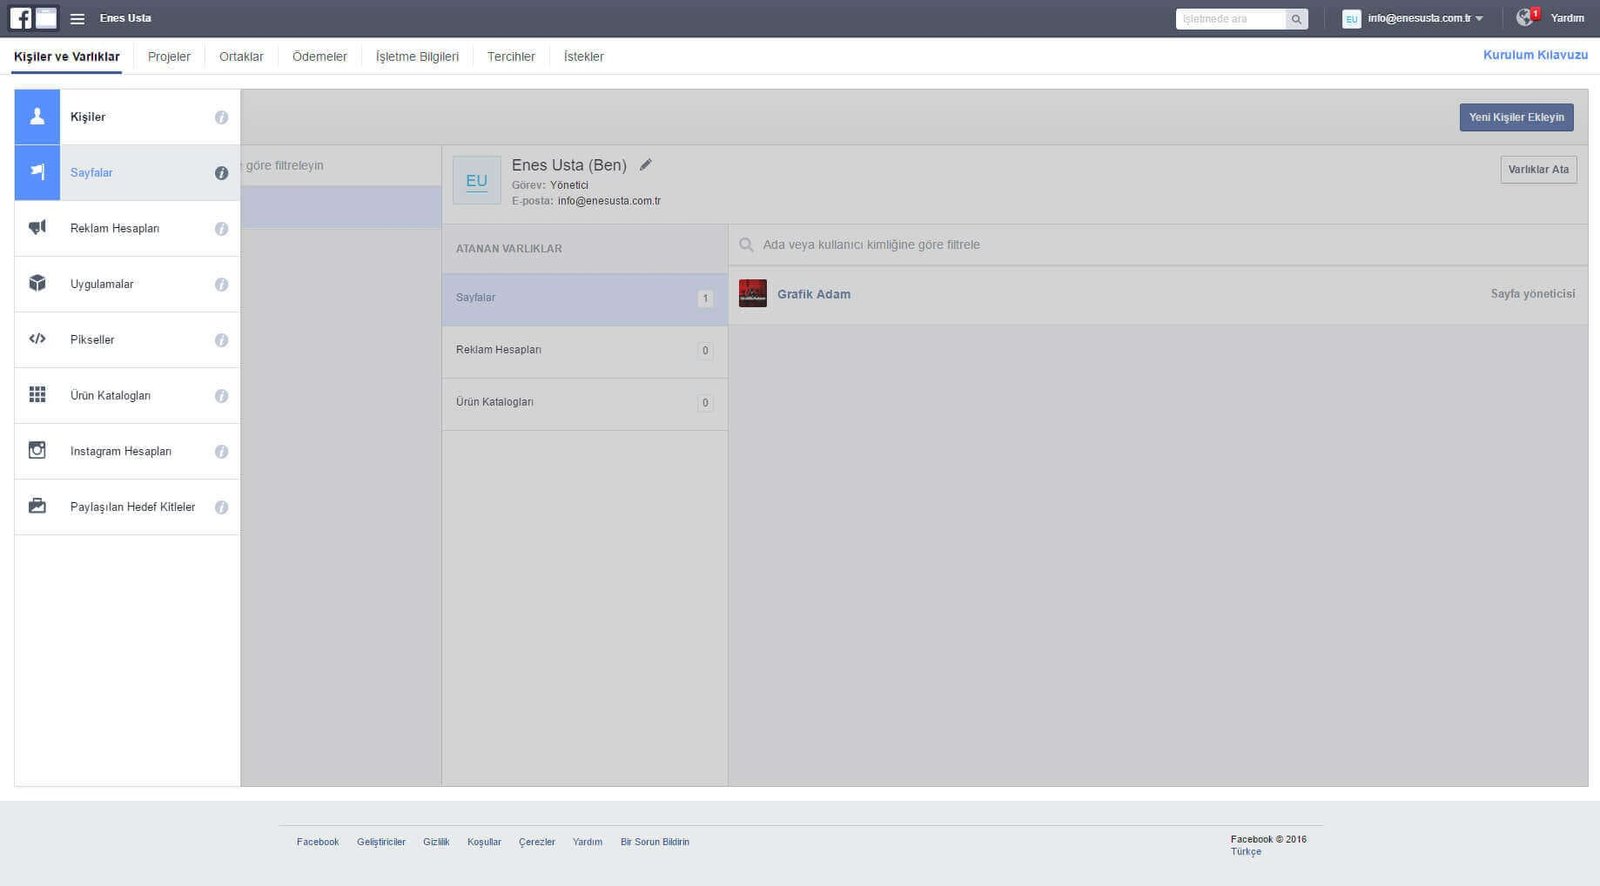Screen dimensions: 1600x886
Task: Switch to the Tercihler tab
Action: (x=511, y=57)
